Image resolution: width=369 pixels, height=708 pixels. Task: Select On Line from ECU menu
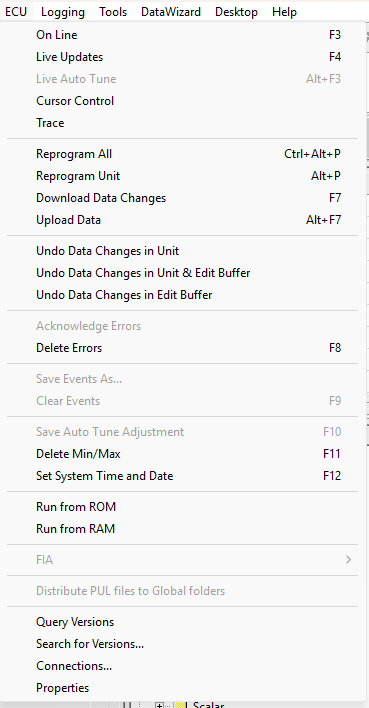point(182,35)
